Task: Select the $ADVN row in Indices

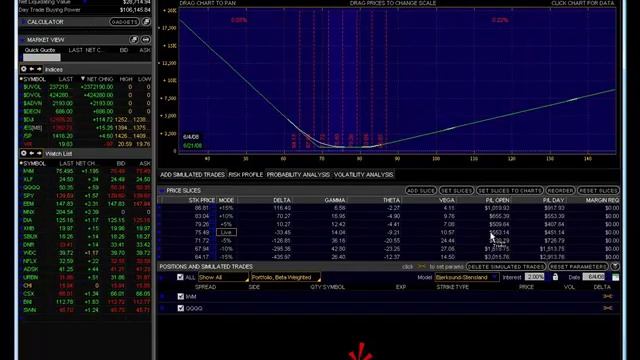Action: pos(86,103)
